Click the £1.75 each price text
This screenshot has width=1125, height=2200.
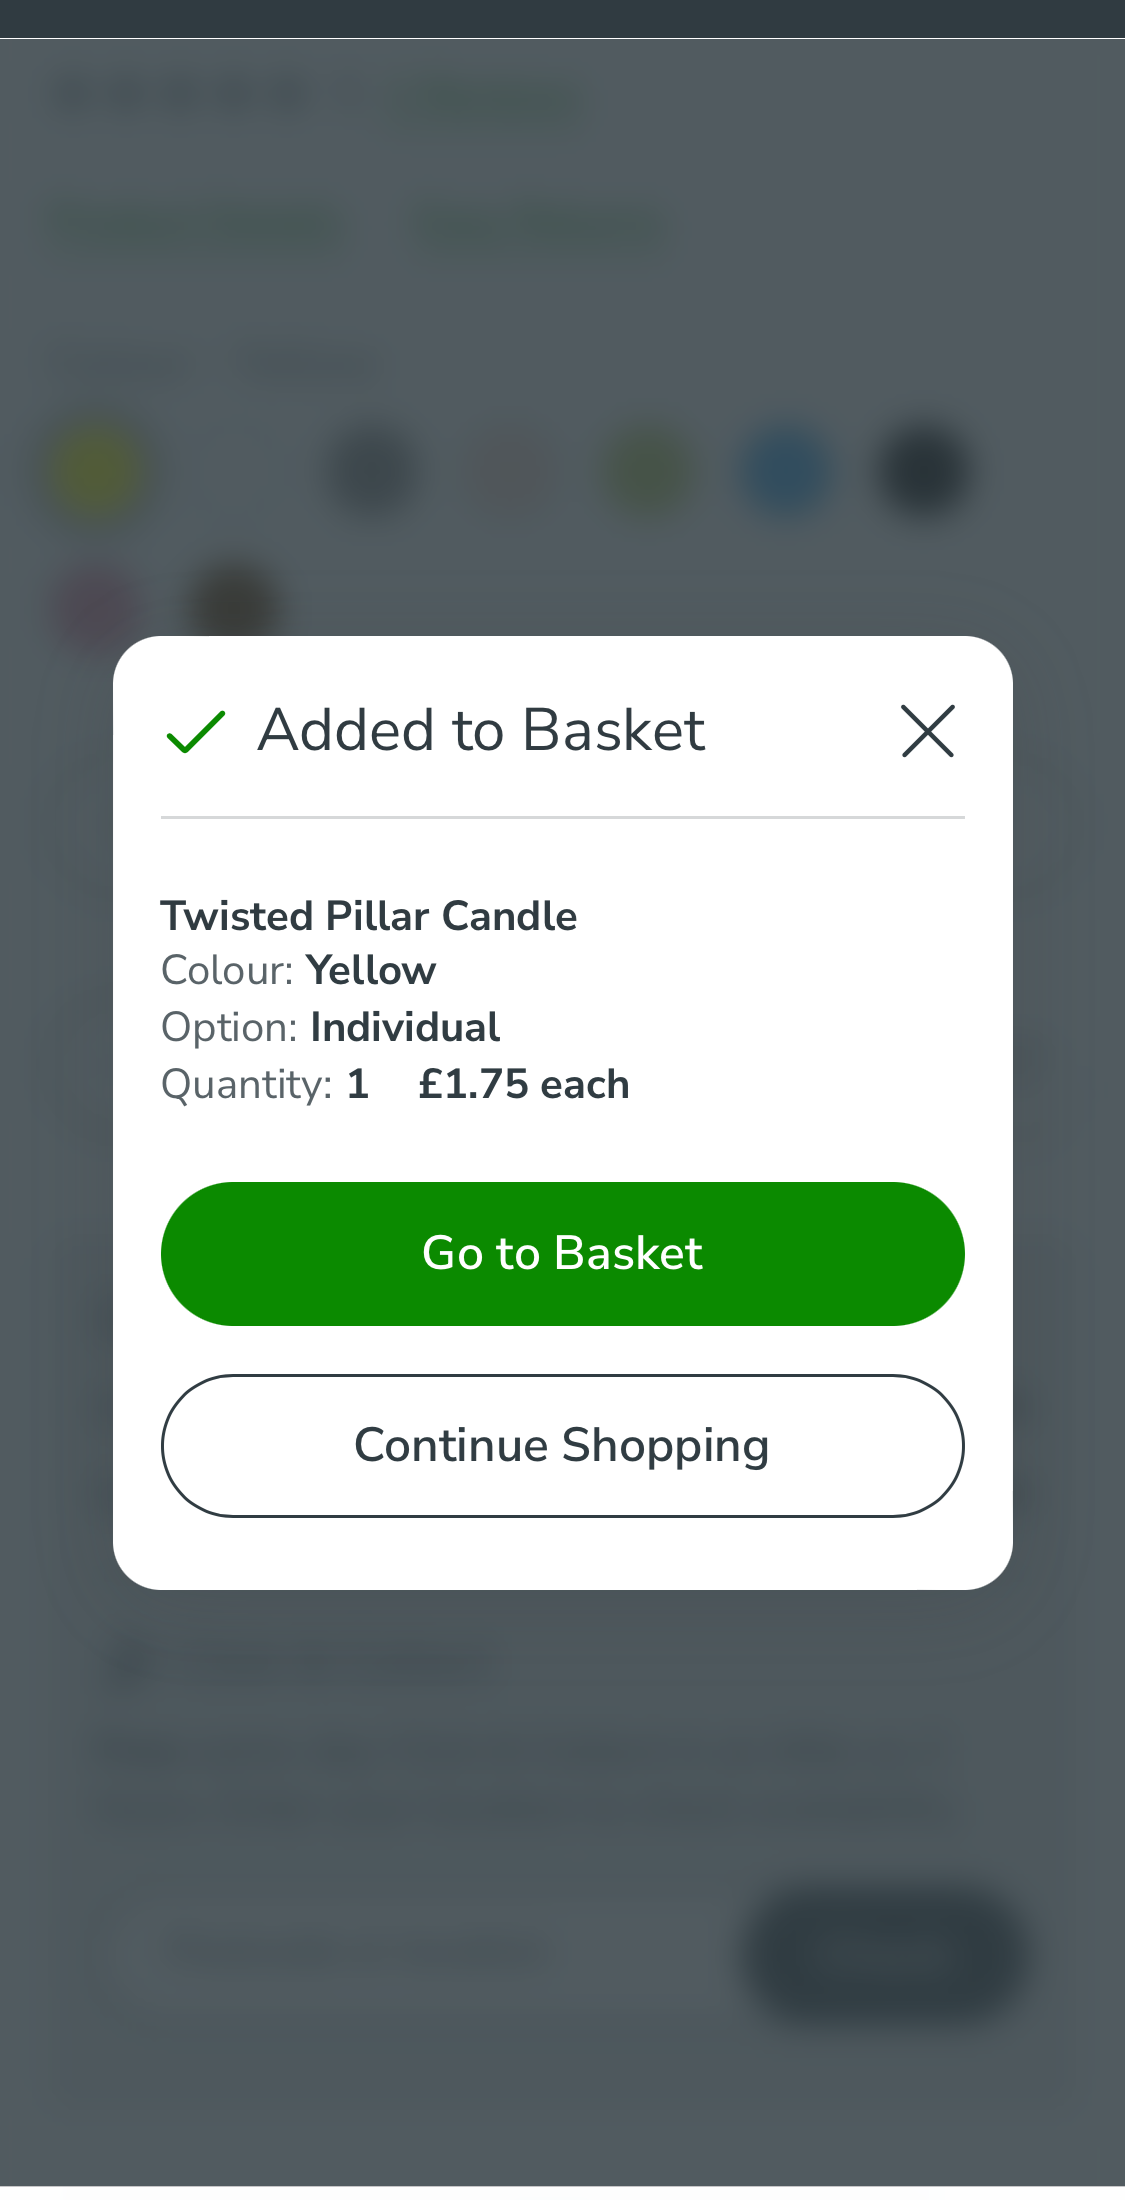[x=522, y=1083]
